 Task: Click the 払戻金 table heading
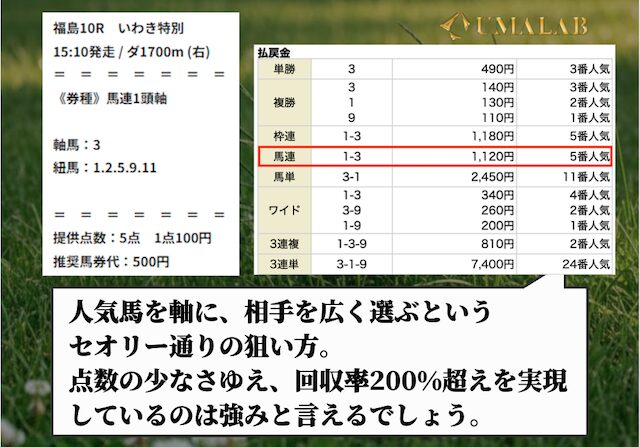coord(273,52)
